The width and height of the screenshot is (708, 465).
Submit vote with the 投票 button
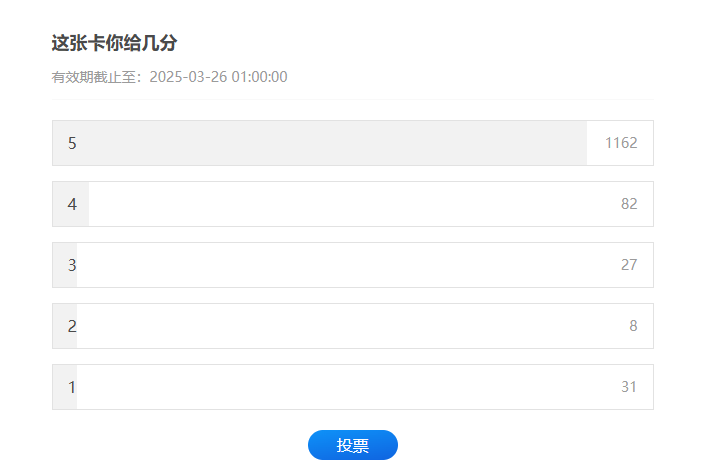point(353,445)
